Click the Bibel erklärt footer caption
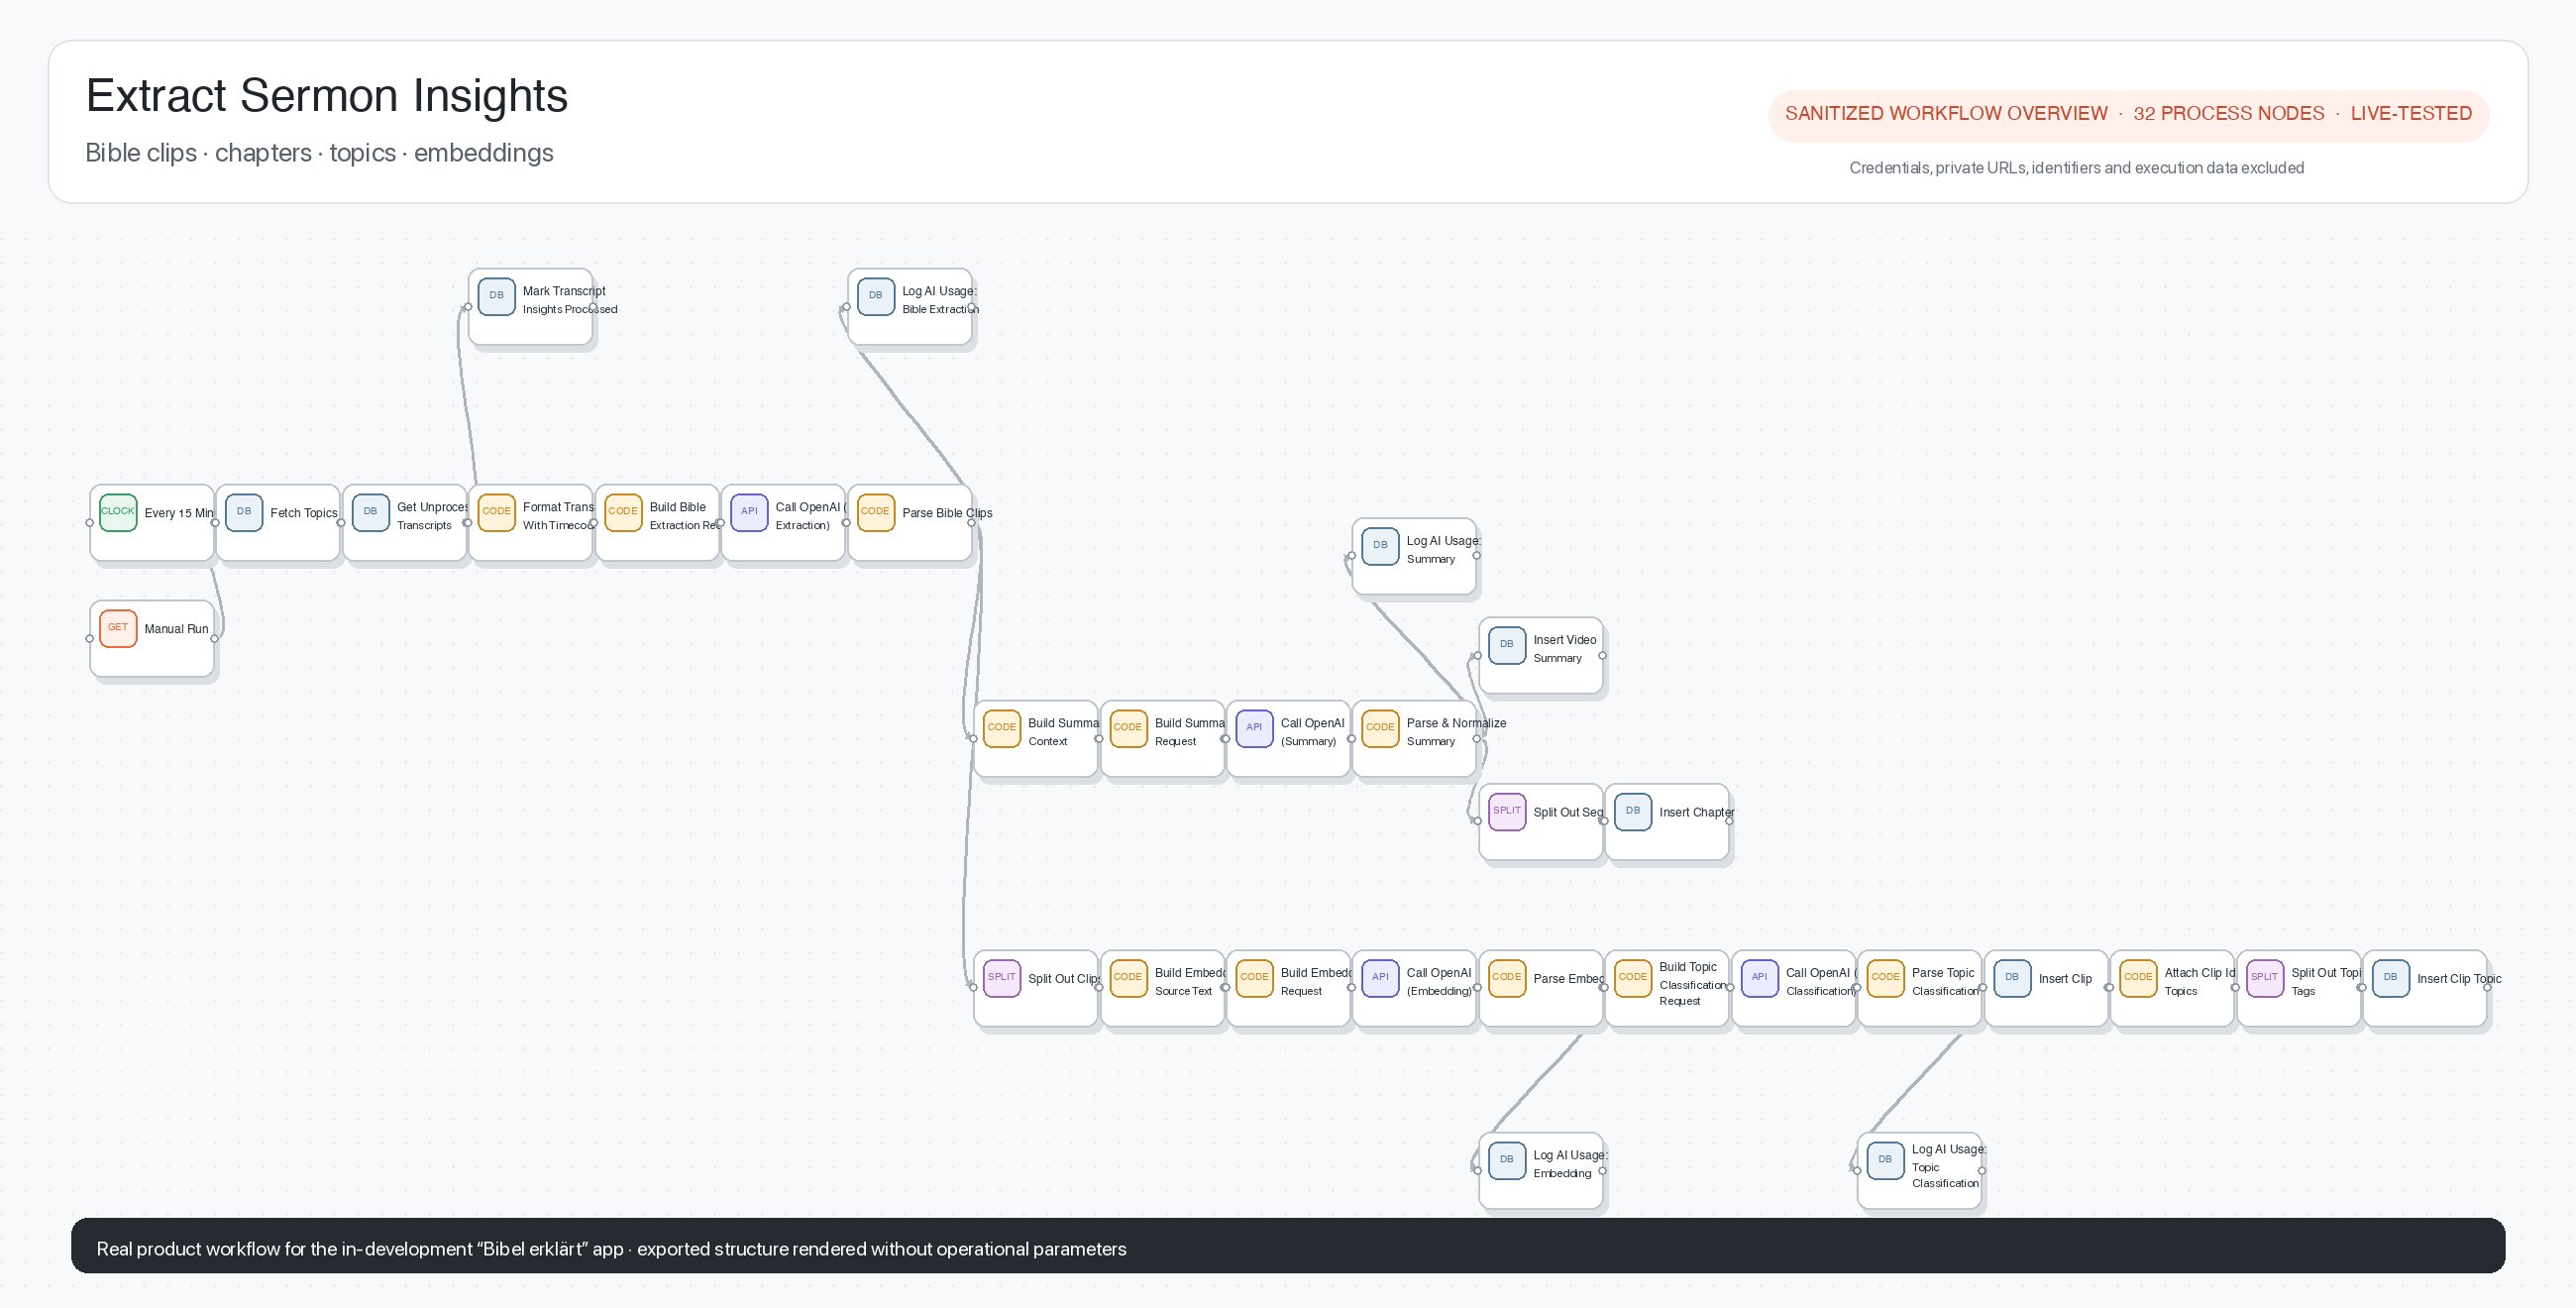This screenshot has width=2576, height=1308. (x=611, y=1249)
